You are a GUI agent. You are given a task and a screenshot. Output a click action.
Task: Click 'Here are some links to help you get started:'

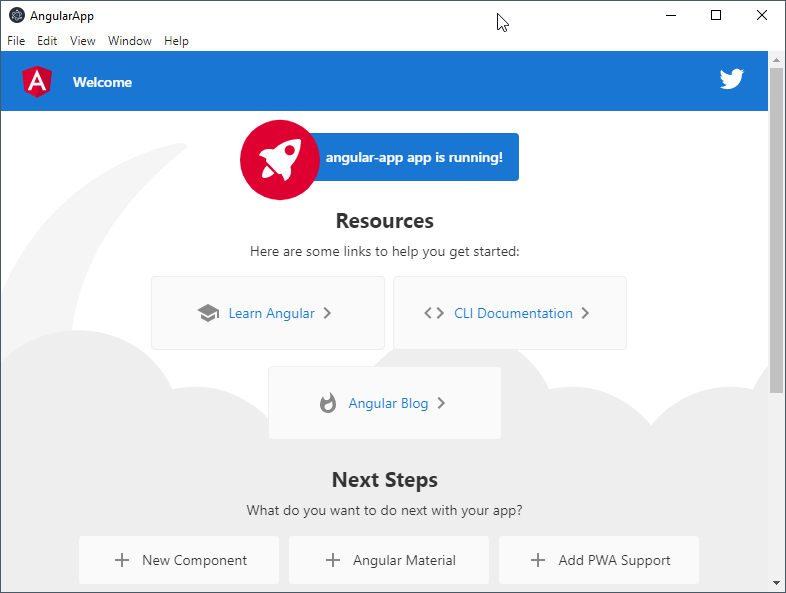[384, 251]
